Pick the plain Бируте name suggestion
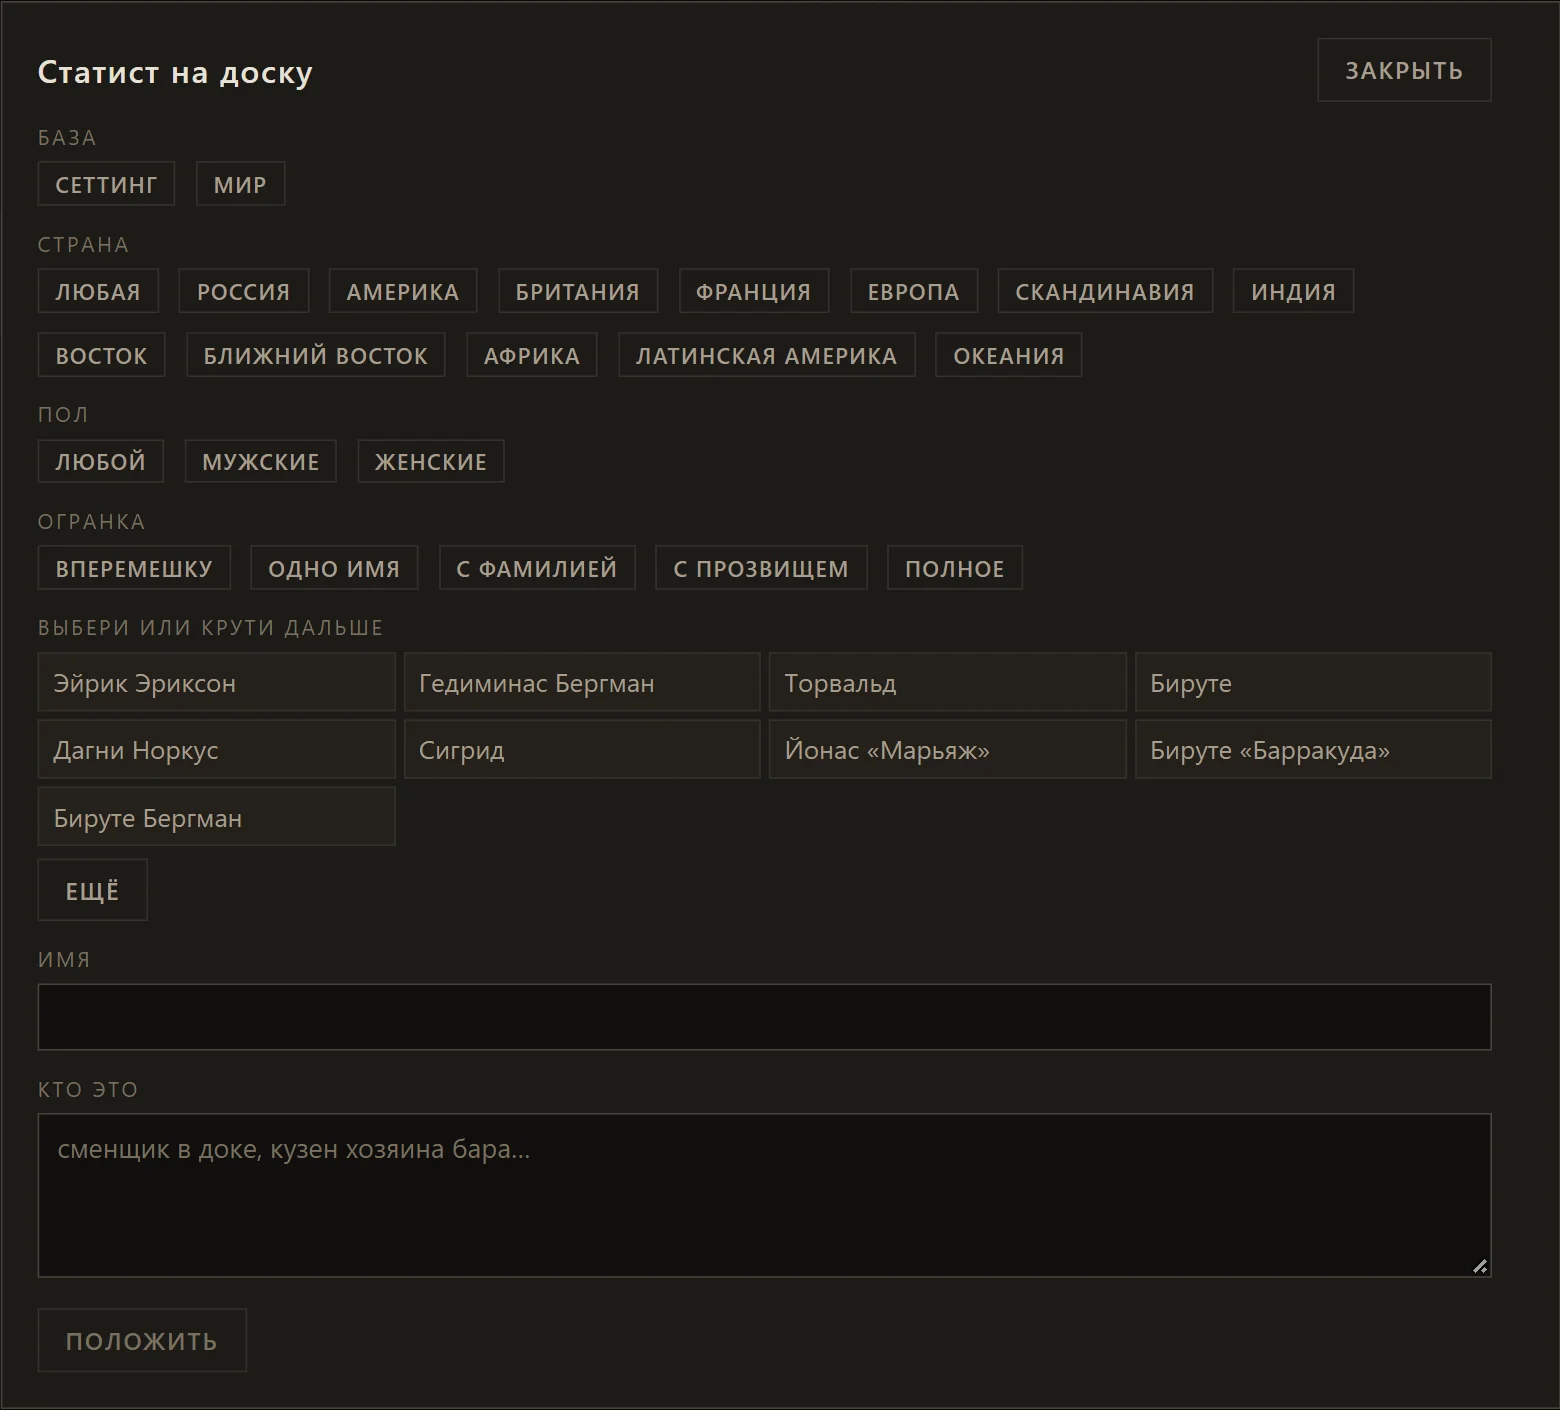This screenshot has width=1560, height=1410. click(1313, 682)
